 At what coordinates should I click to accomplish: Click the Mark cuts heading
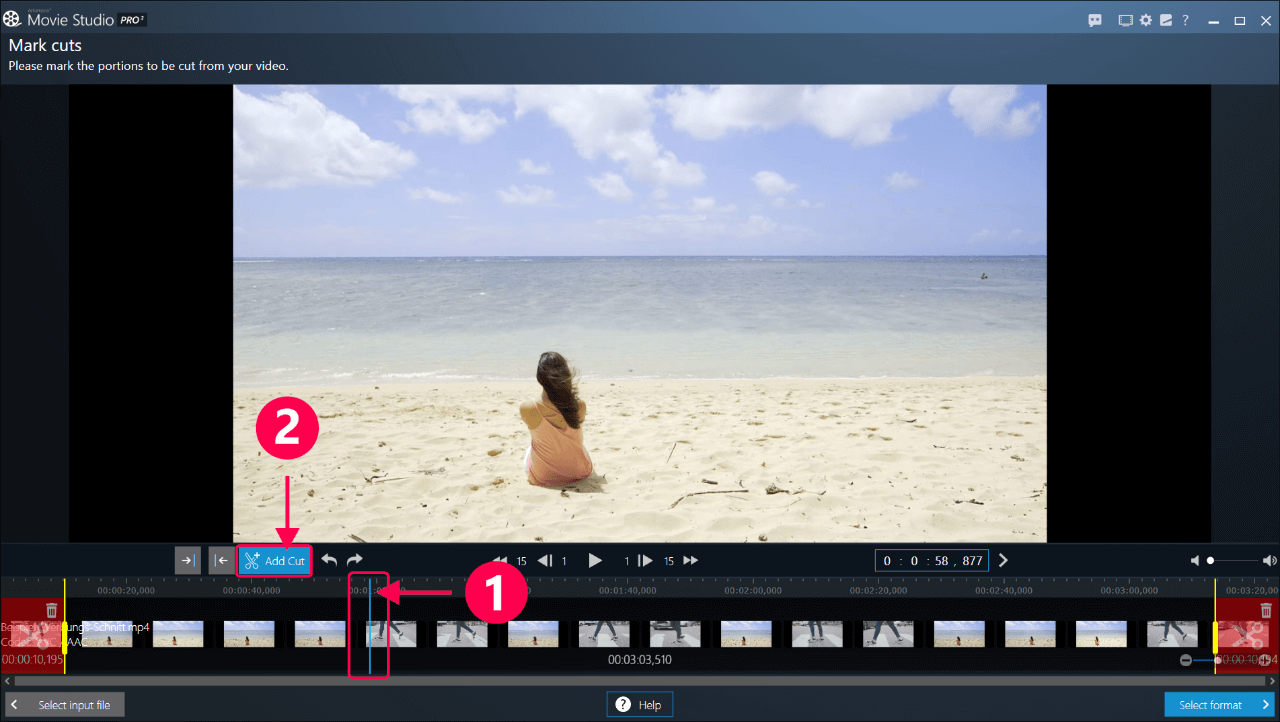point(45,46)
